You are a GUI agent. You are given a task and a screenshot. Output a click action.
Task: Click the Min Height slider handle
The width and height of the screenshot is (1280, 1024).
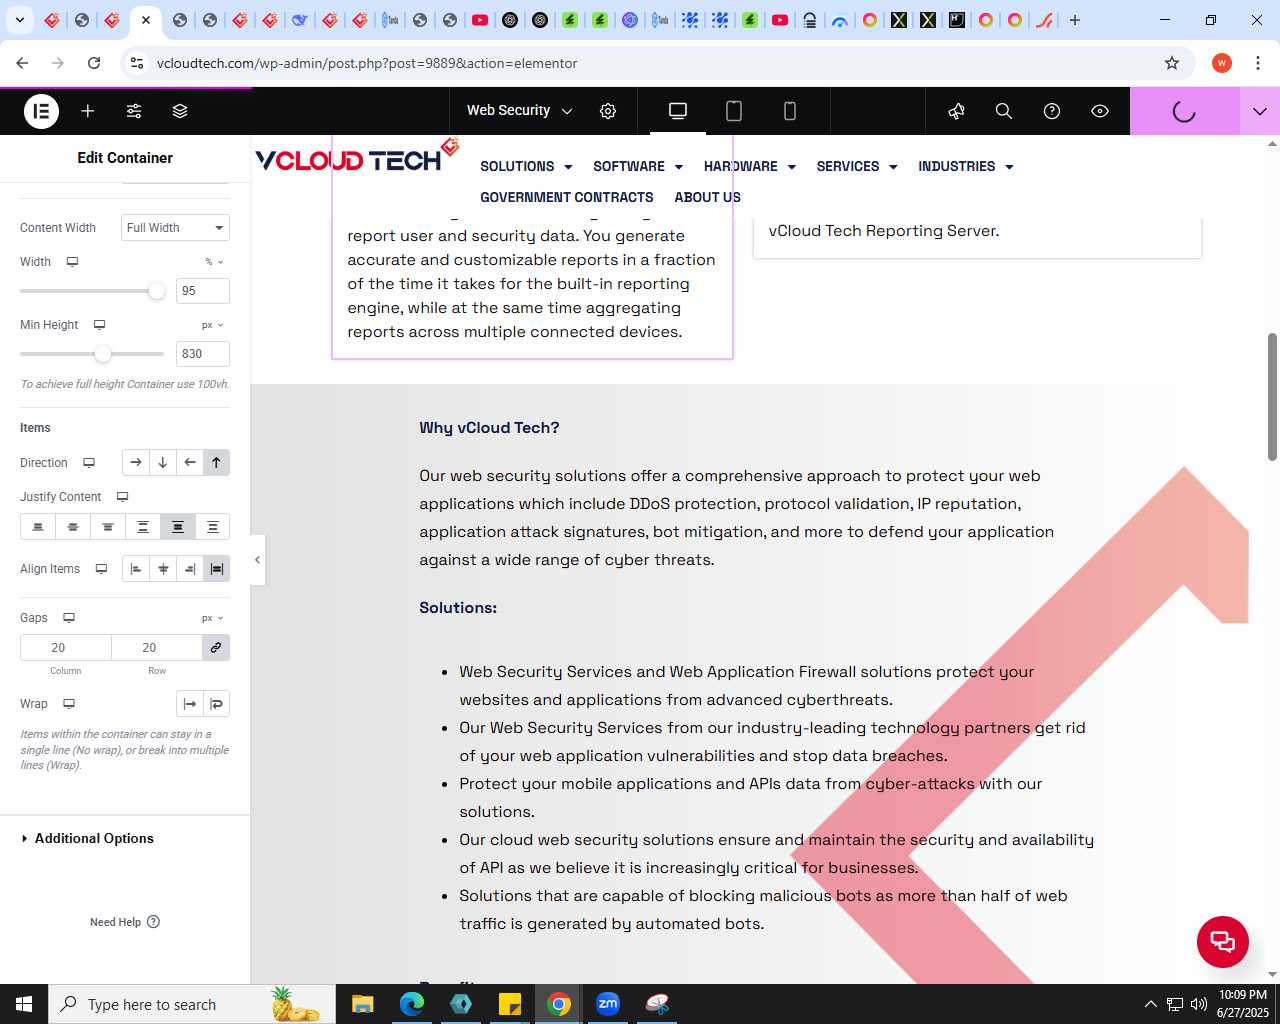[102, 354]
